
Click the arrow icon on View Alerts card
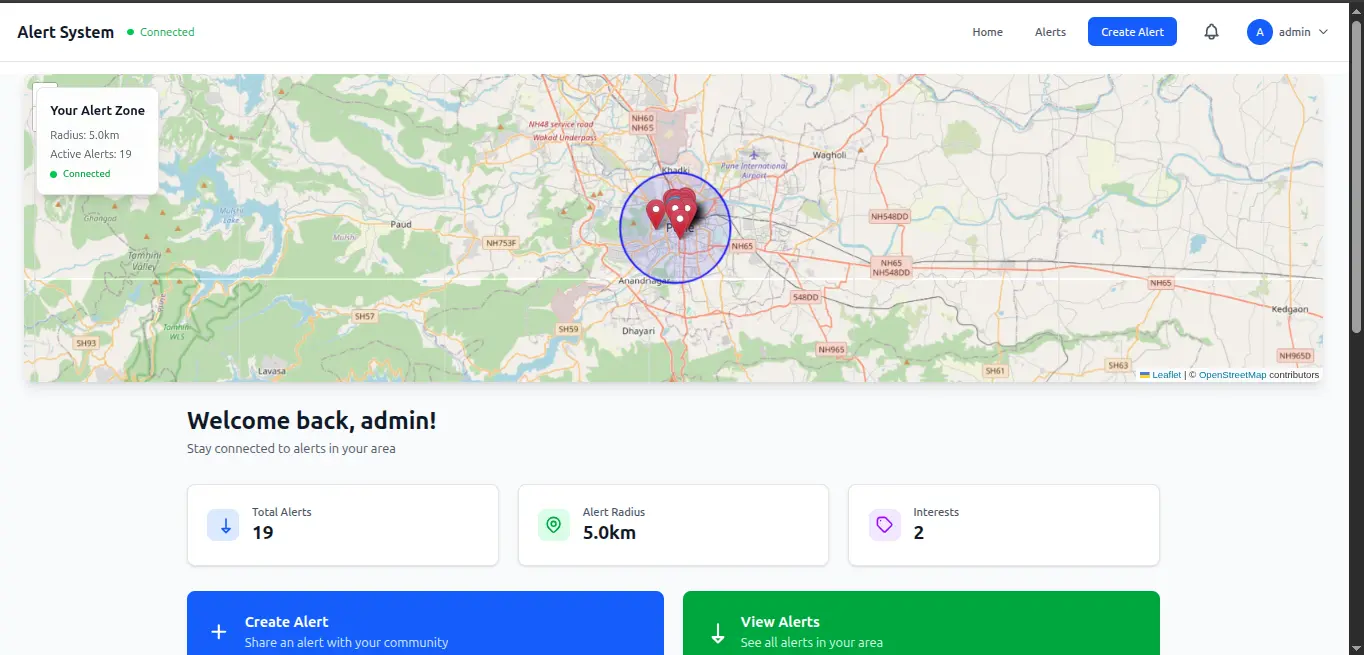coord(717,632)
